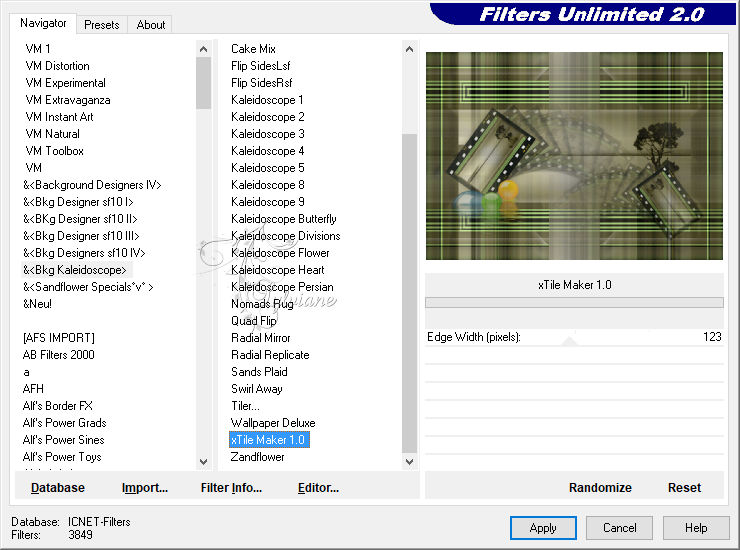Choose Swirl Away filter

tap(257, 389)
